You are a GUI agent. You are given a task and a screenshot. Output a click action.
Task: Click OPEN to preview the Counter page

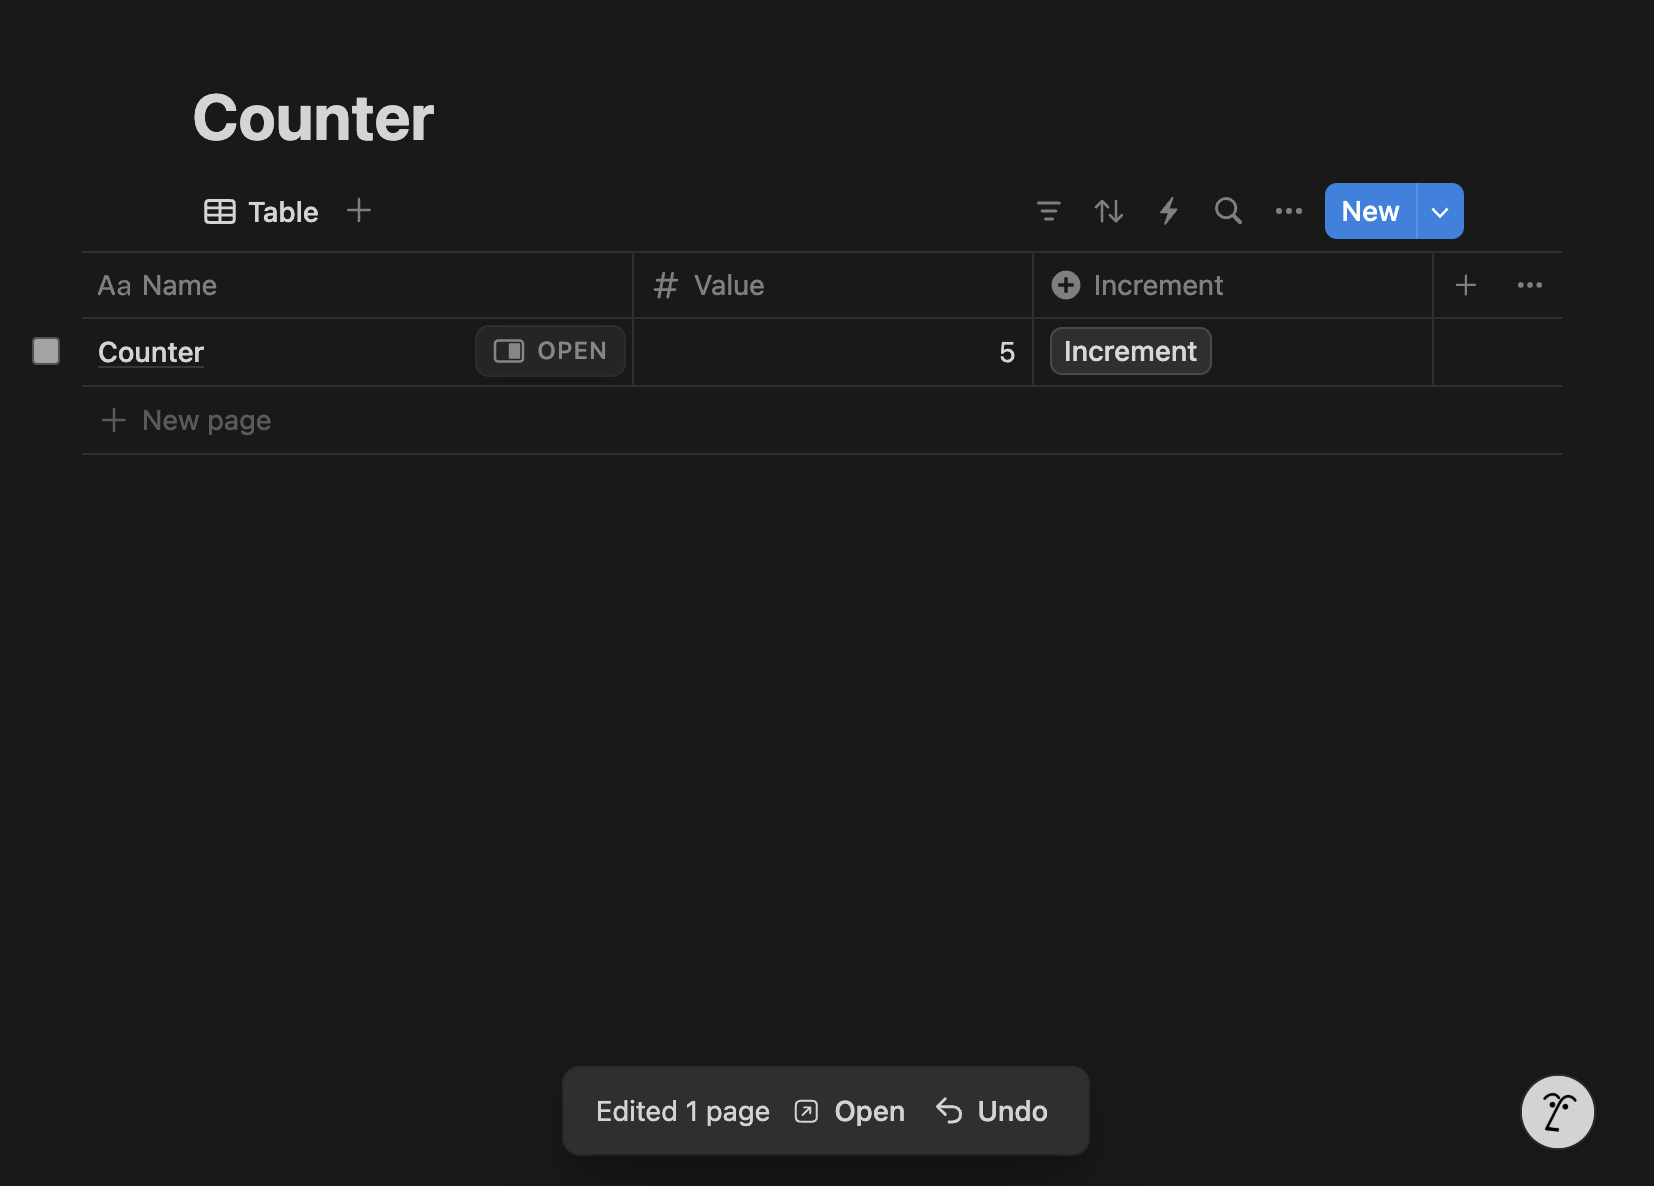pos(550,351)
